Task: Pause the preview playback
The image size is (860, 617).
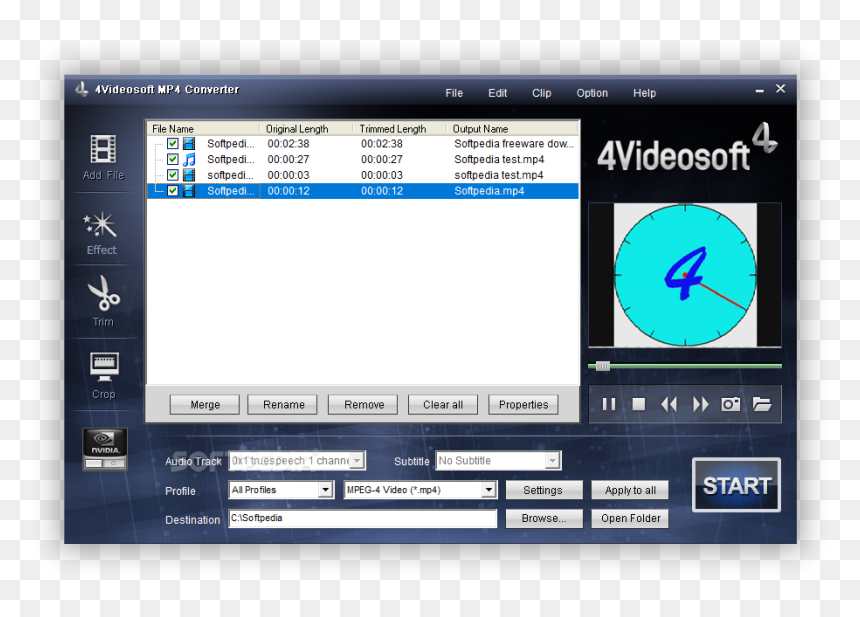Action: click(x=609, y=405)
